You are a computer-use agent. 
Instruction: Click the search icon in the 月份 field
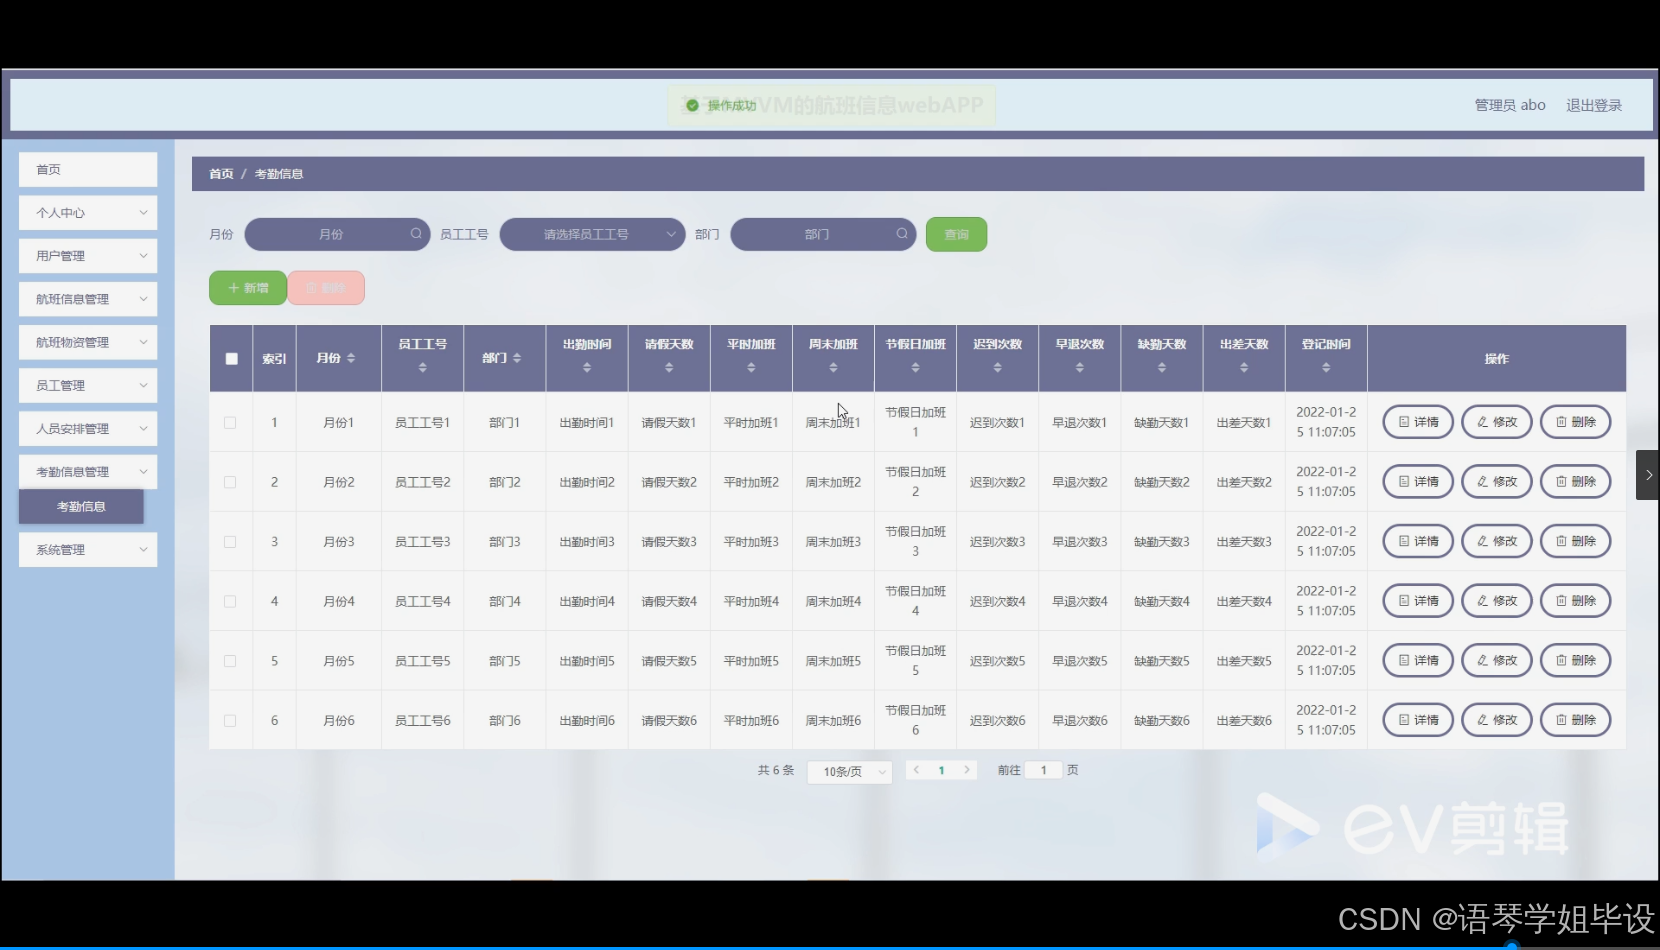(416, 234)
